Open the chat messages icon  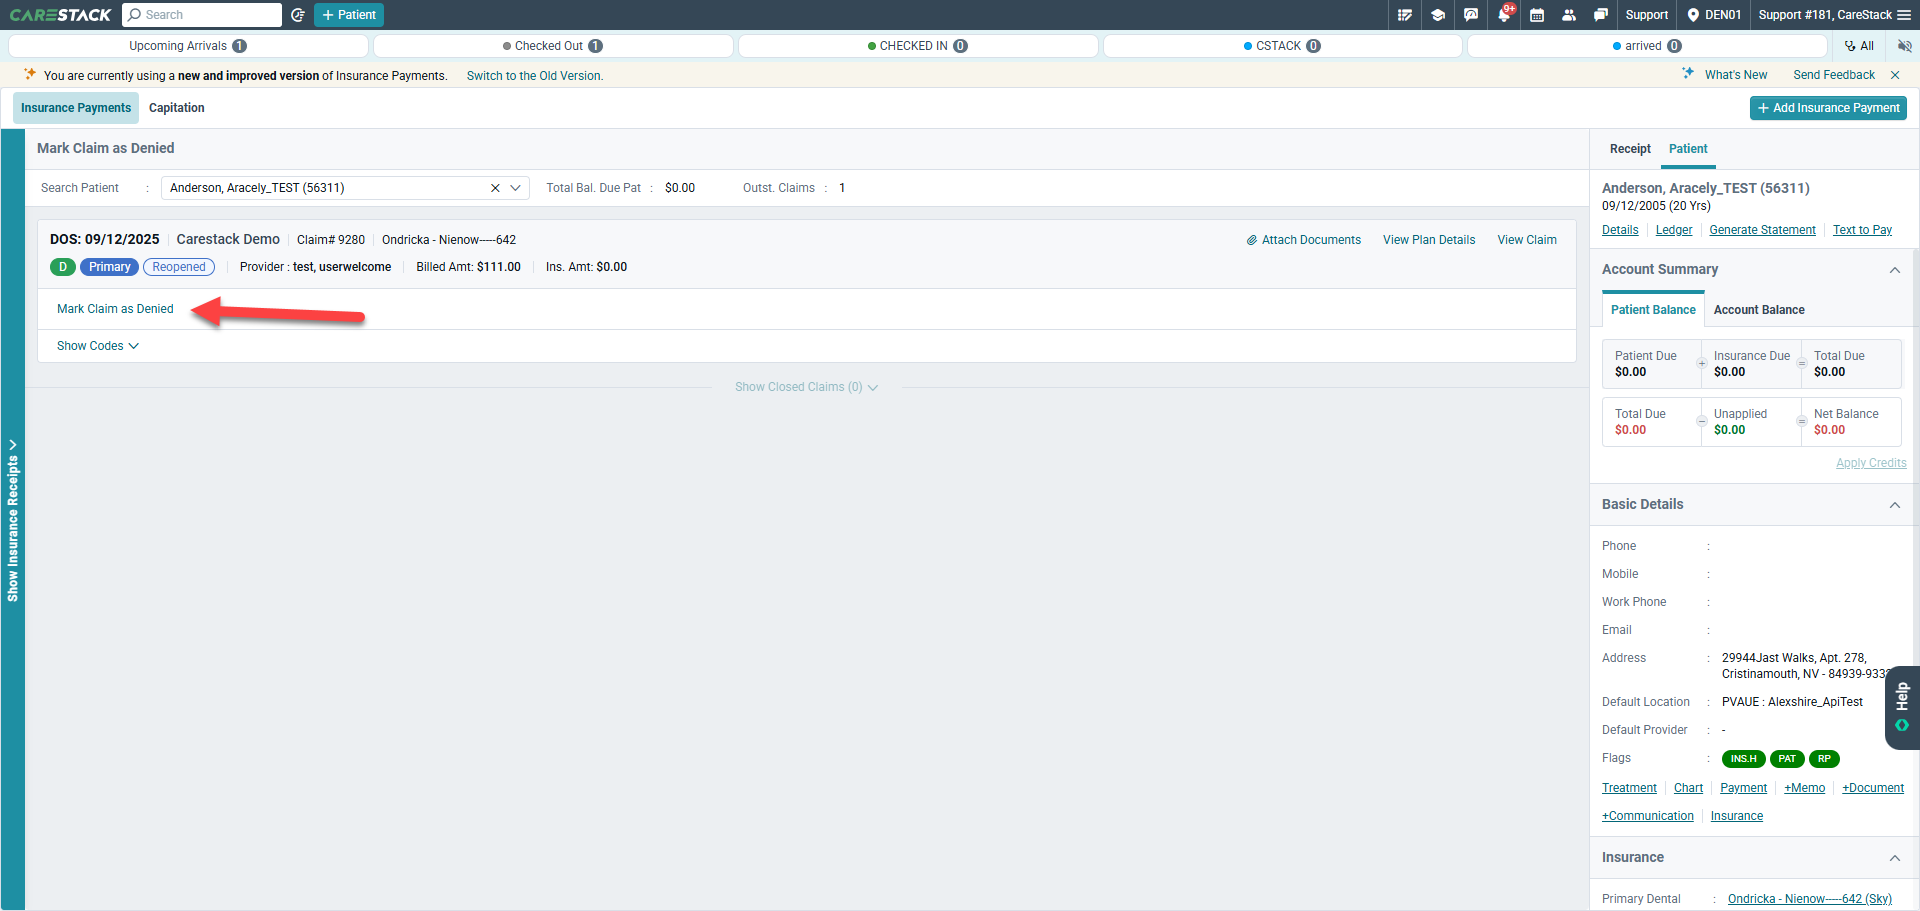[1601, 15]
